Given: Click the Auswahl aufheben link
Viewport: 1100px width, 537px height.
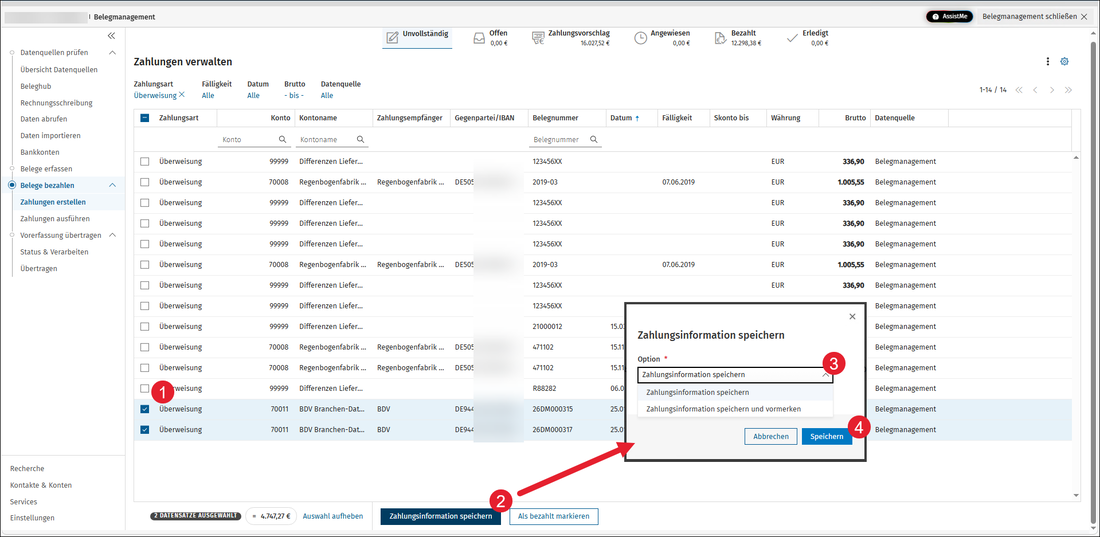Looking at the screenshot, I should click(x=333, y=516).
